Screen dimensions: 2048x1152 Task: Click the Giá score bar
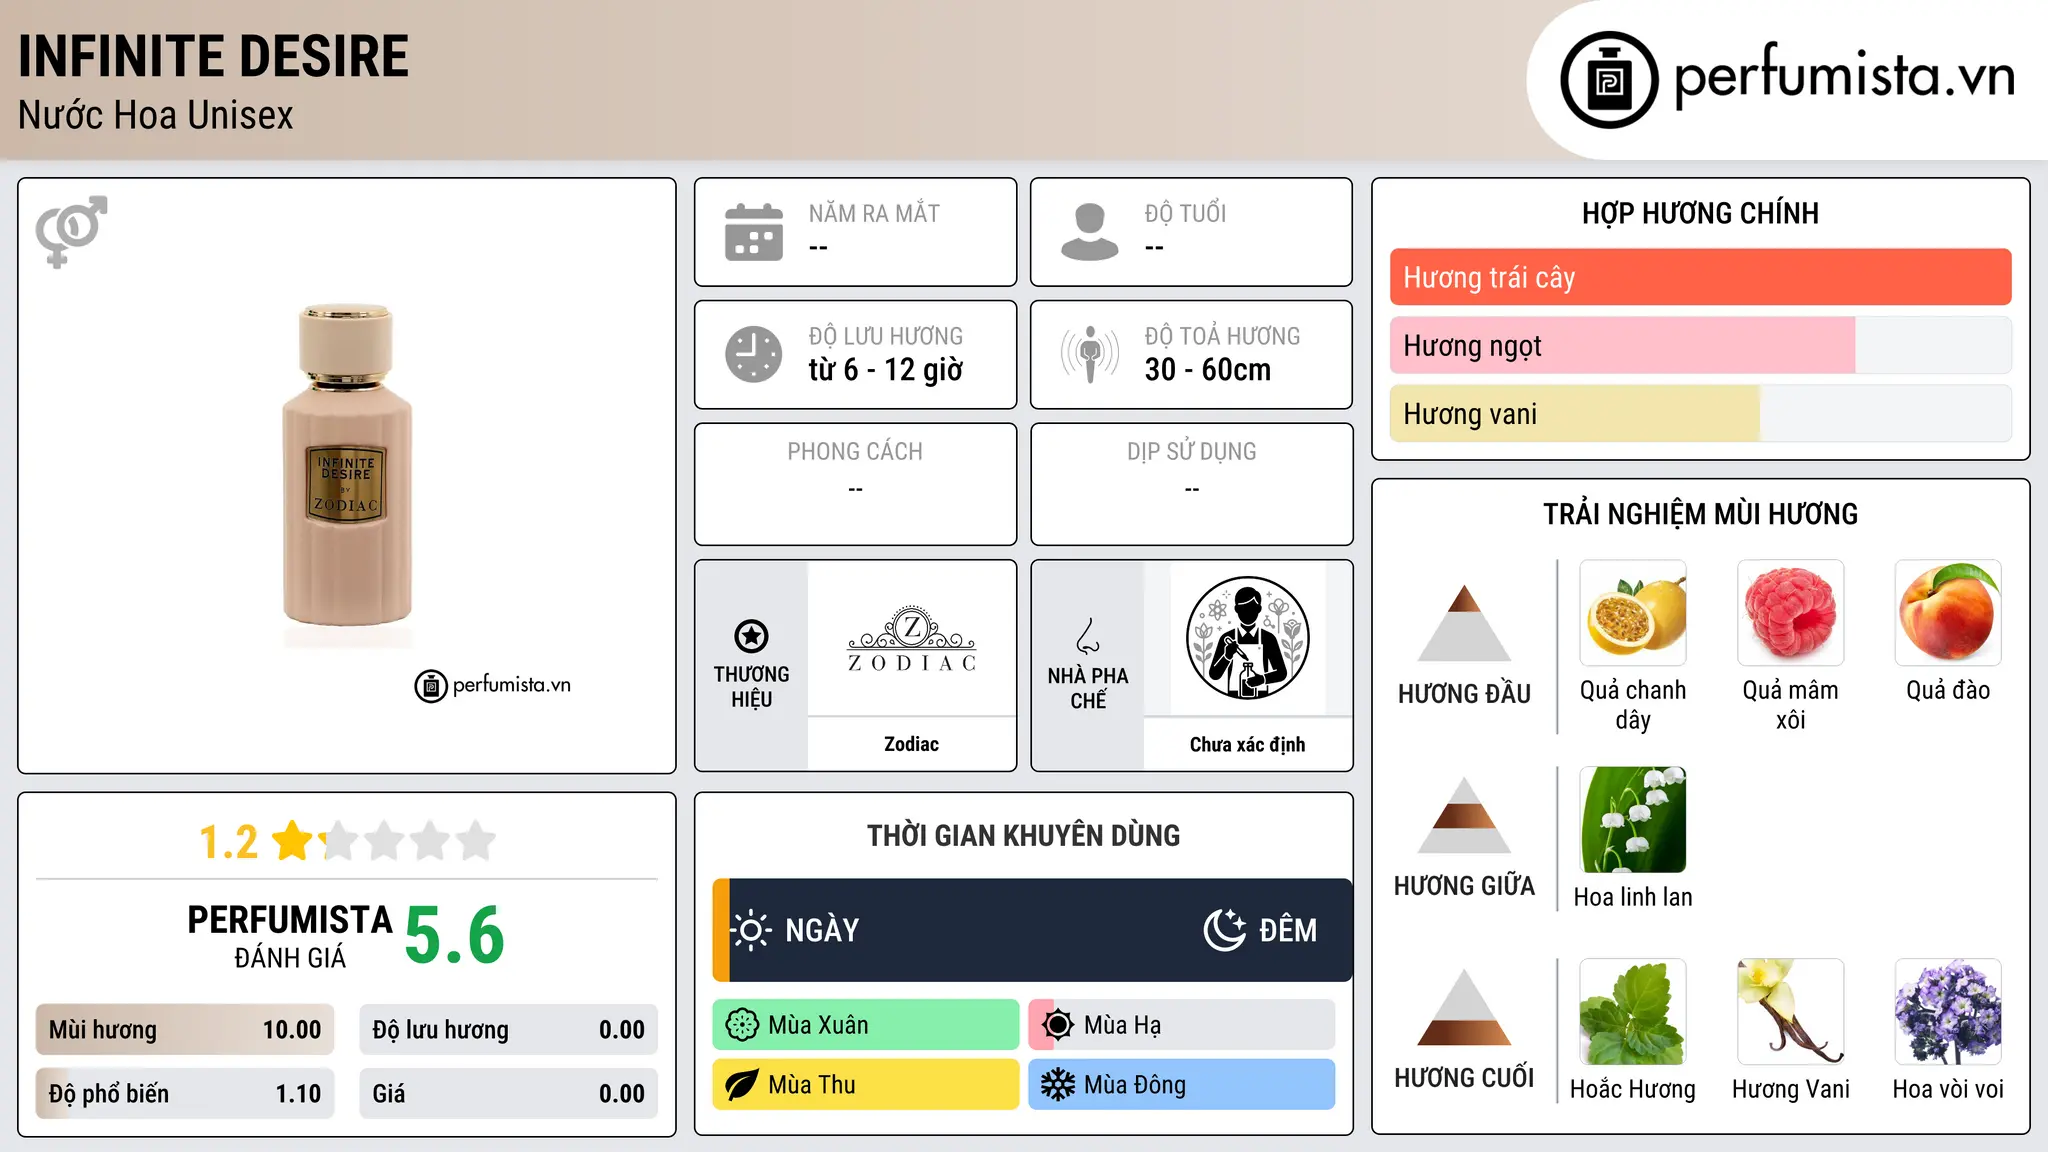click(x=508, y=1094)
